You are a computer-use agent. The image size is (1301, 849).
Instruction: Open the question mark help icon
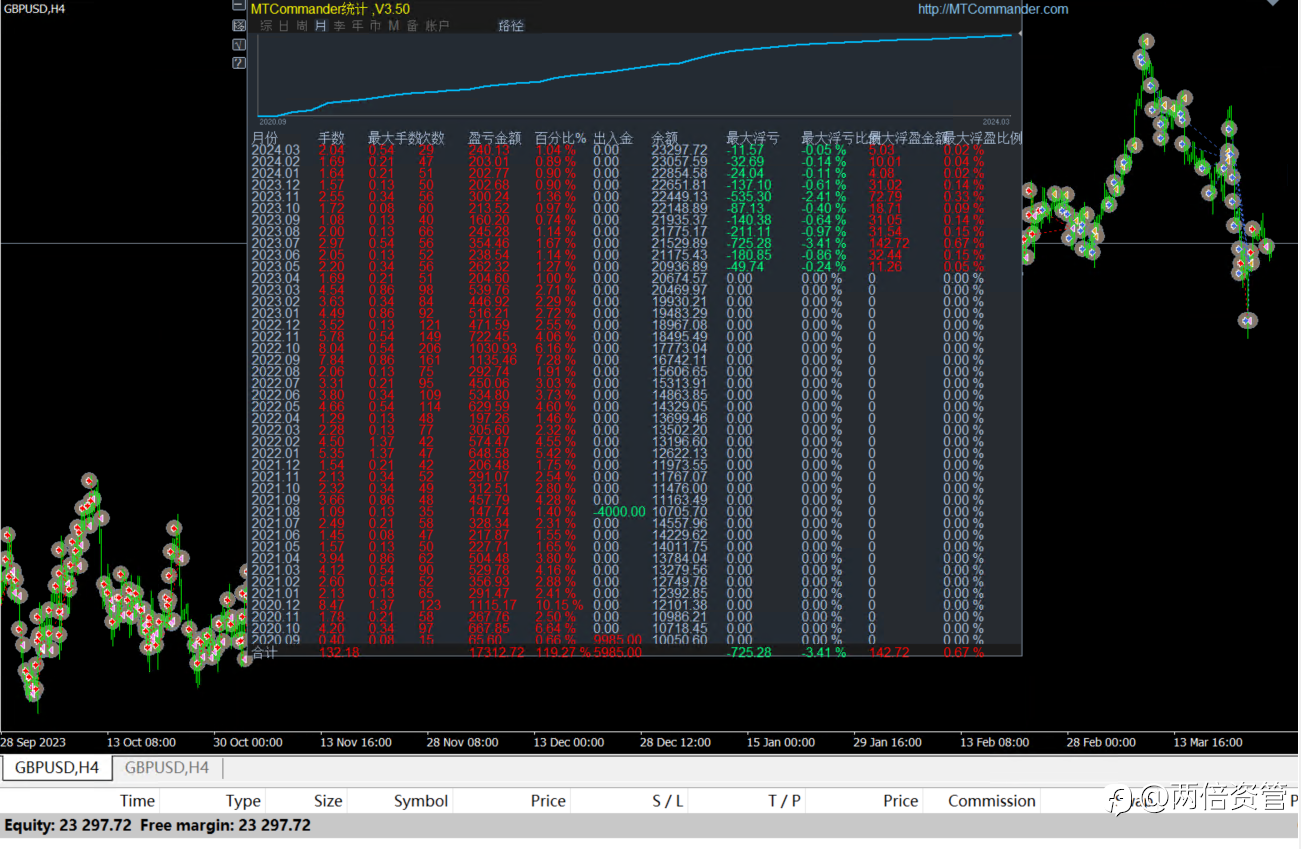pyautogui.click(x=239, y=63)
